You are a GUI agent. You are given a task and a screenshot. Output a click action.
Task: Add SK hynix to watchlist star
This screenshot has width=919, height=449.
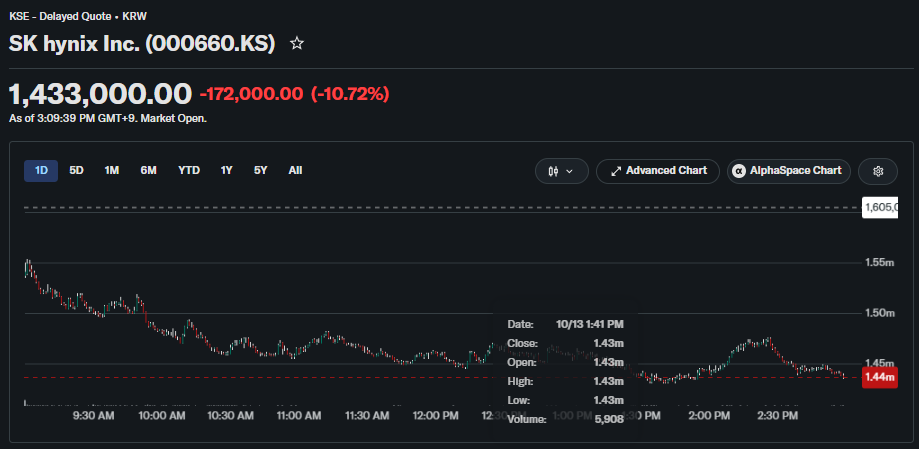(297, 43)
